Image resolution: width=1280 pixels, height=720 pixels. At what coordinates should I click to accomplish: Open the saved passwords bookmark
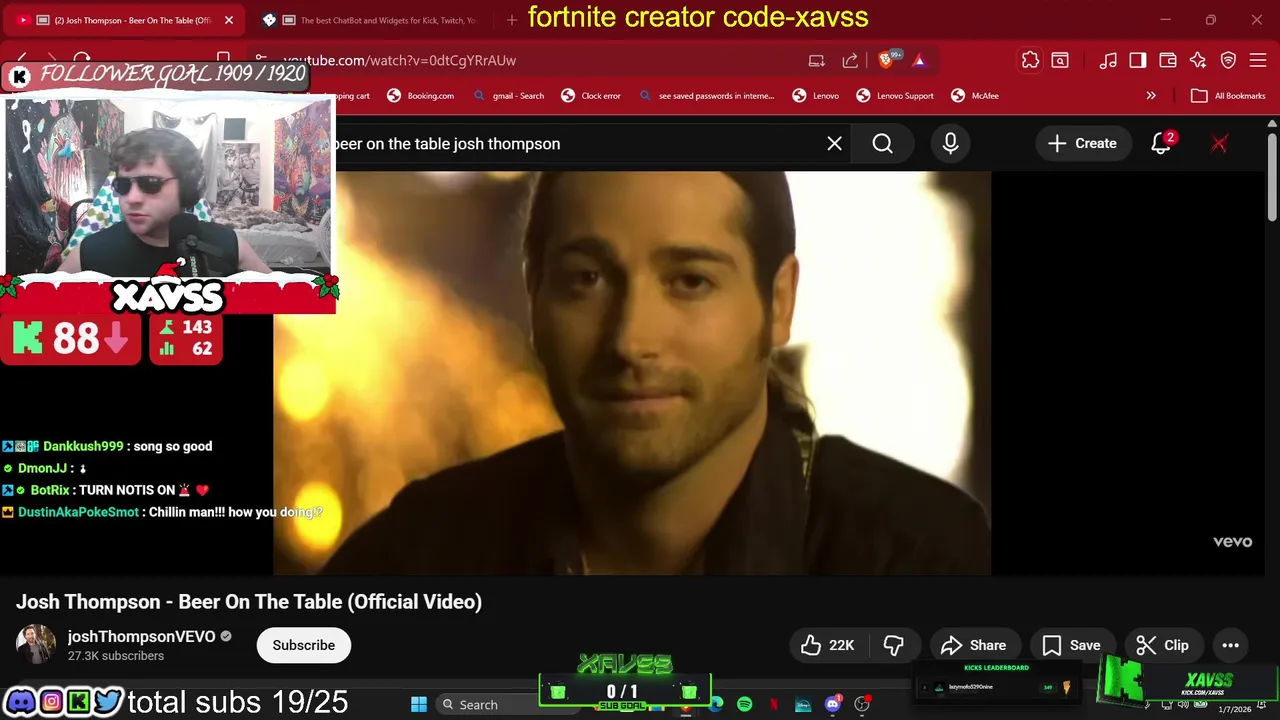click(706, 96)
